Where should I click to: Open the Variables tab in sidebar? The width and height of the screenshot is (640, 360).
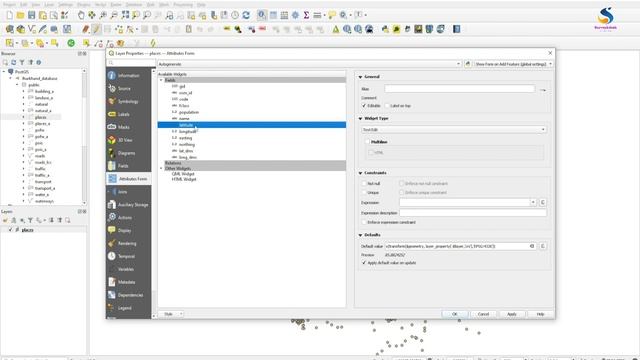tap(129, 269)
